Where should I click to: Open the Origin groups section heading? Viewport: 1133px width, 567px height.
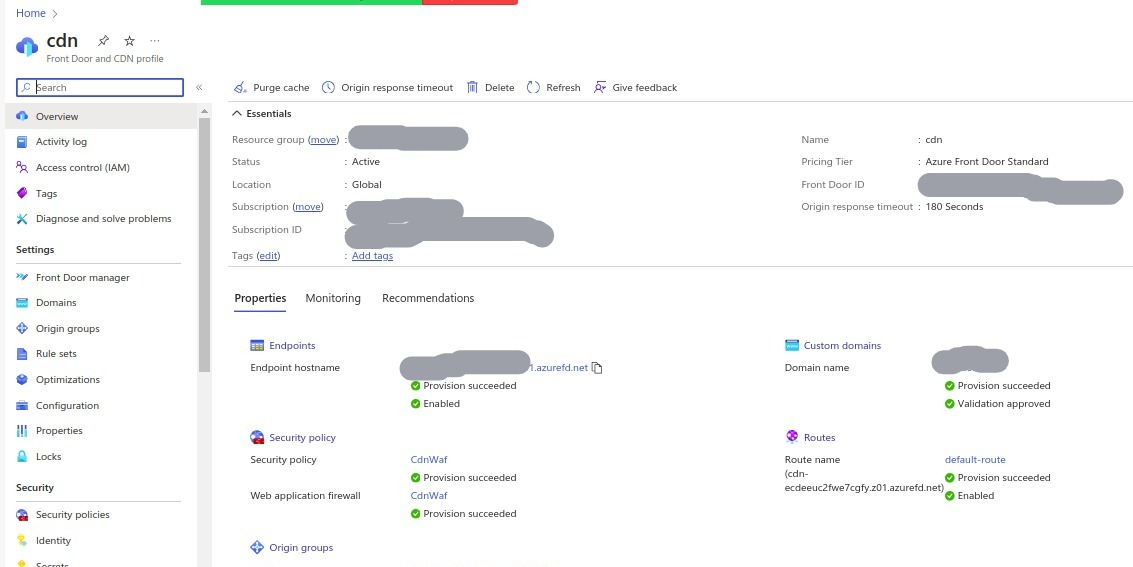(301, 547)
